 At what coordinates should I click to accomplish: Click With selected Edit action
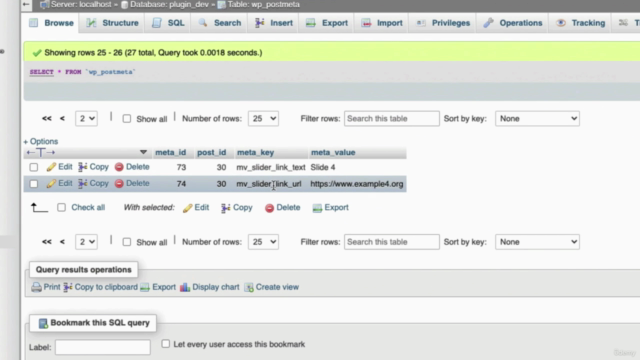[x=196, y=207]
